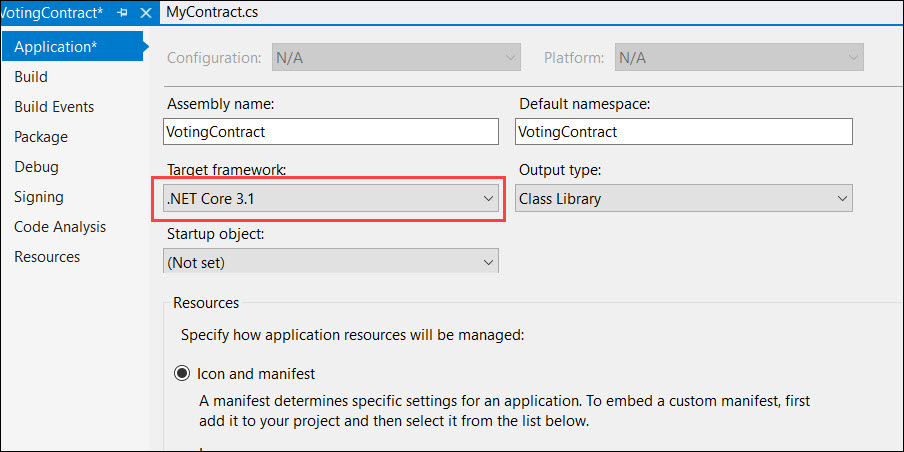The image size is (904, 452).
Task: Select the VotingContract document tab
Action: tap(50, 13)
